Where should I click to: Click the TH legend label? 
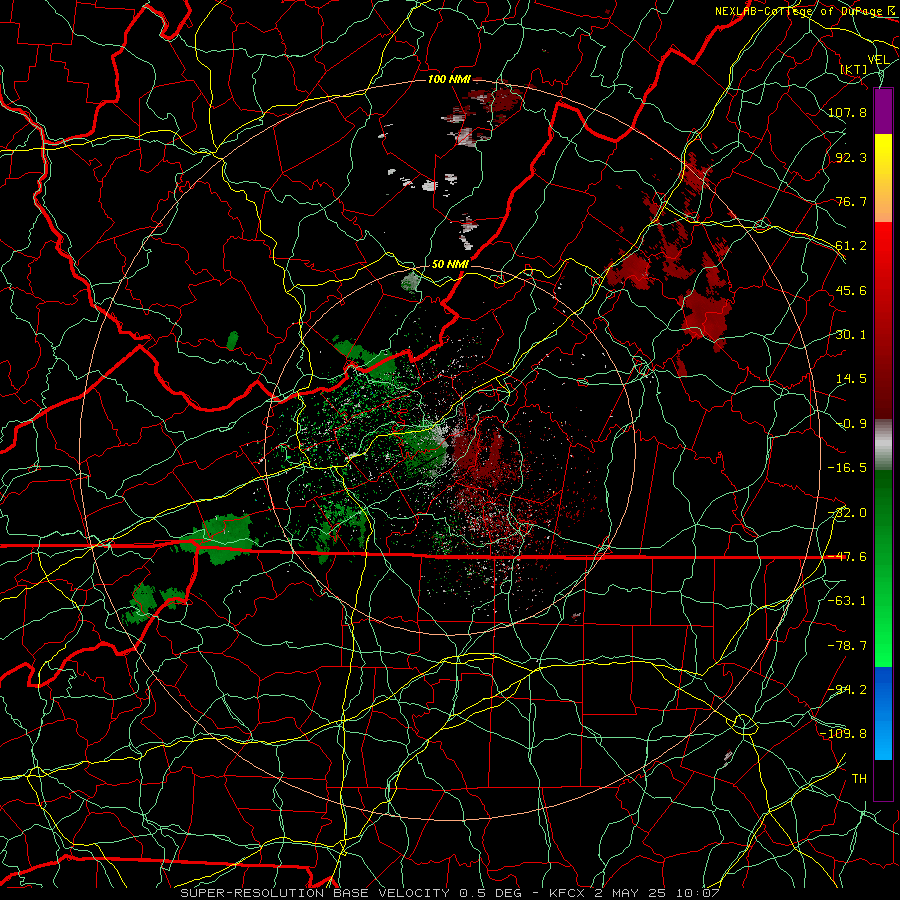(x=859, y=779)
